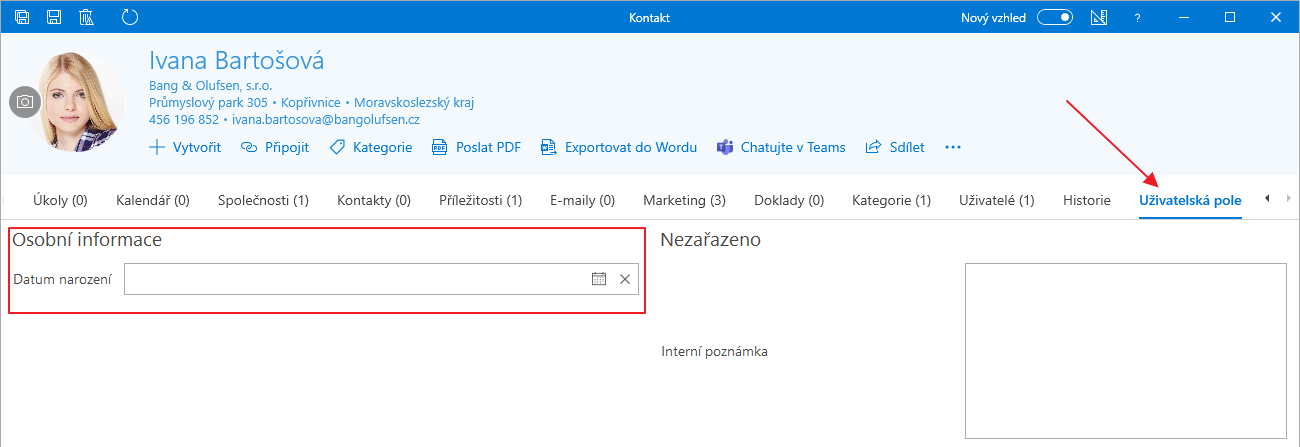Switch to the Doklady (0) tab
1300x447 pixels.
point(789,200)
